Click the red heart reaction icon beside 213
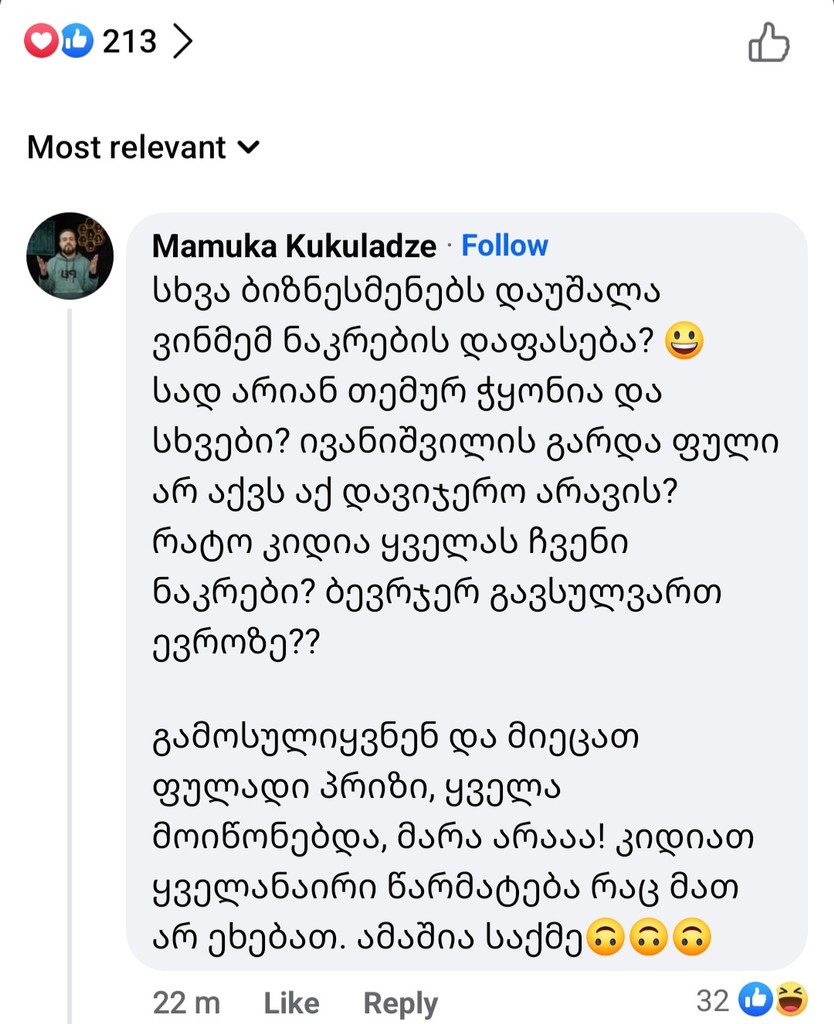Screen dimensions: 834x1024 pos(41,41)
